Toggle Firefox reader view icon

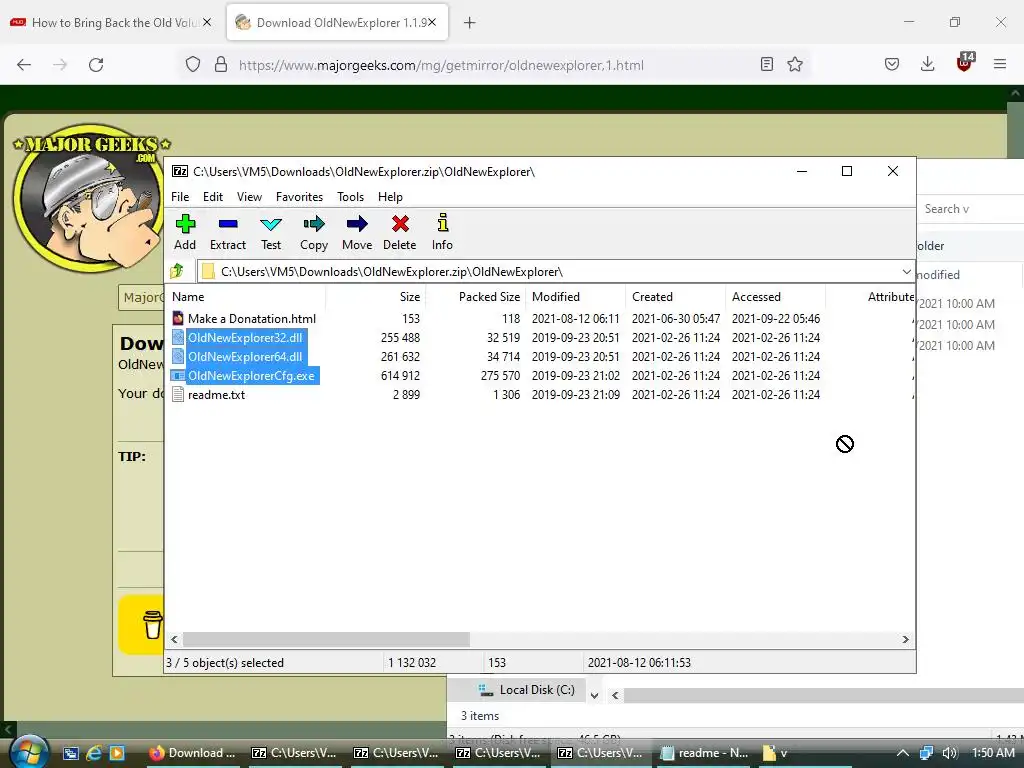[767, 64]
